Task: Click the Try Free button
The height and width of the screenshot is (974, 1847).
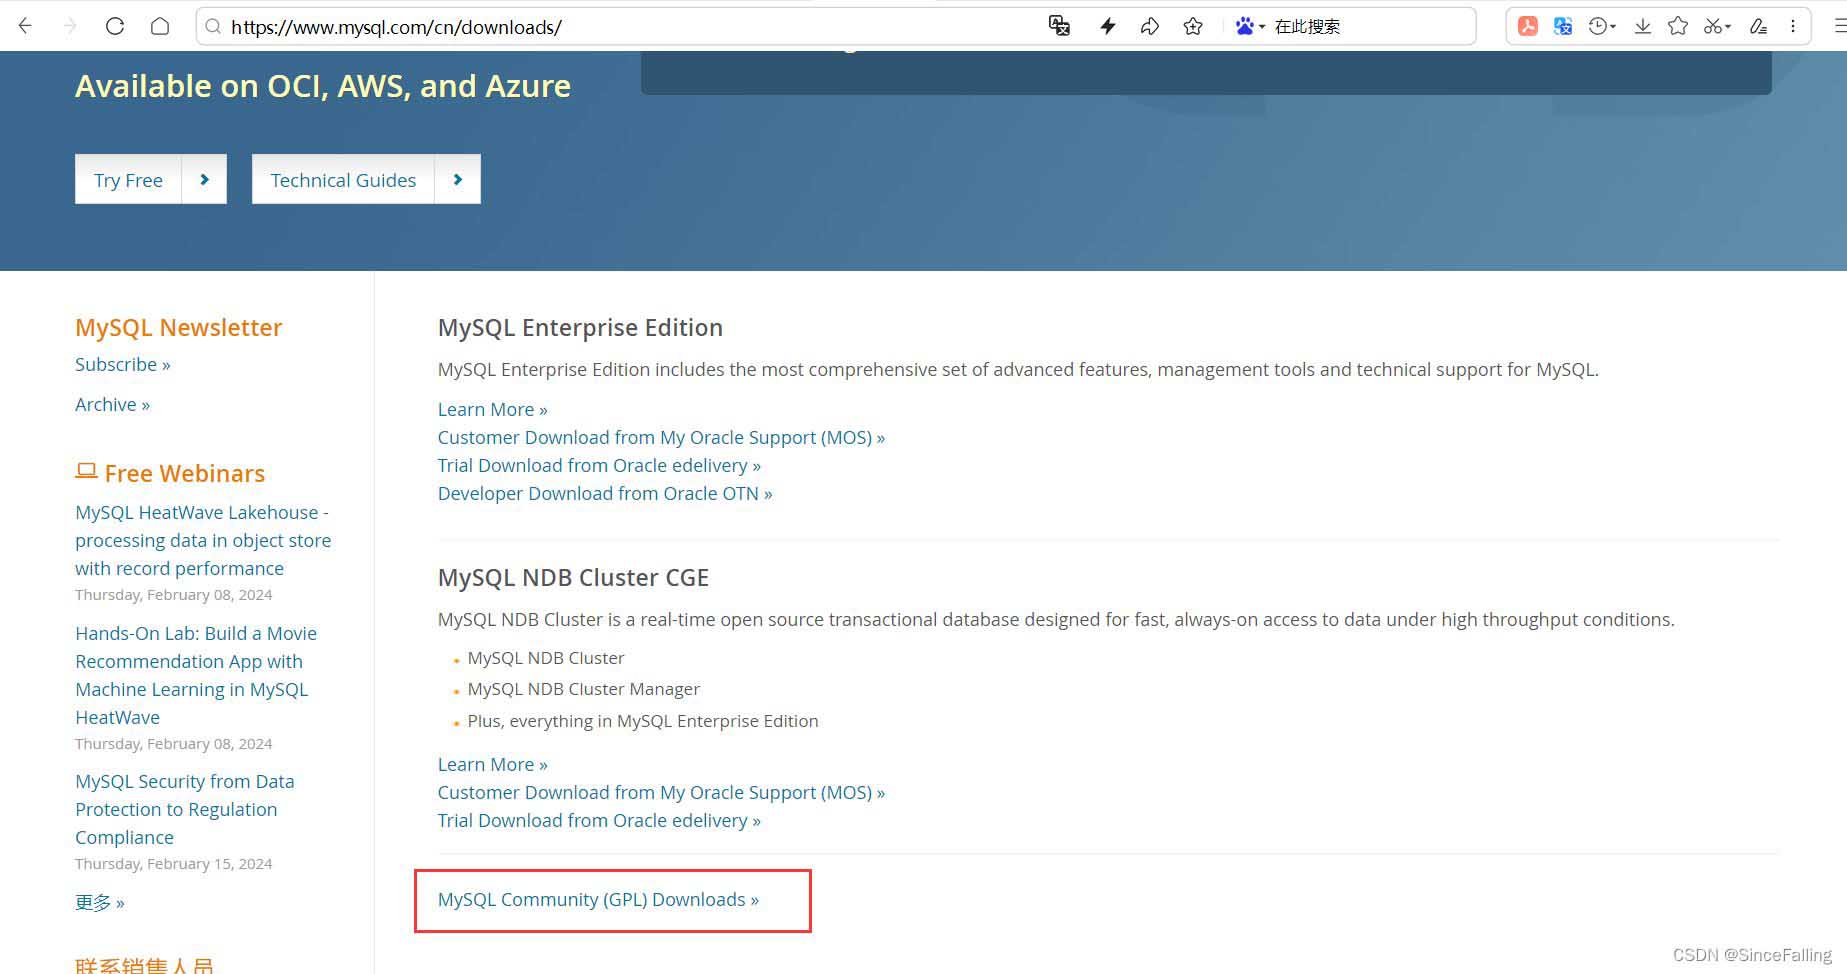Action: pyautogui.click(x=128, y=180)
